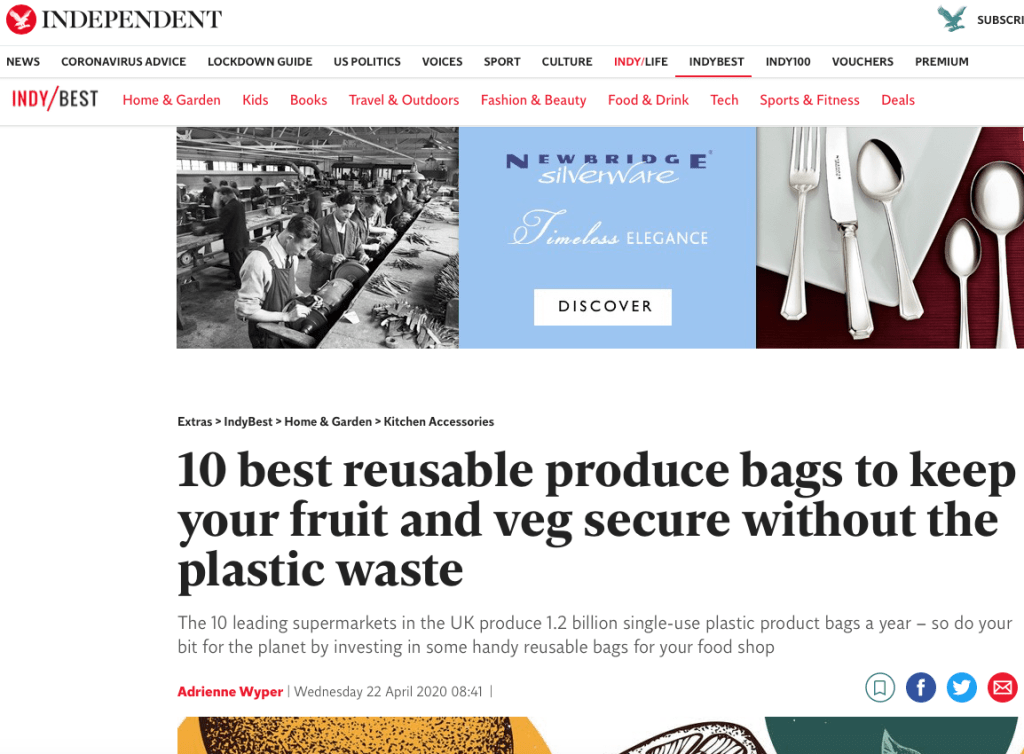Viewport: 1024px width, 754px height.
Task: Bookmark this article with the bookmark icon
Action: 880,687
